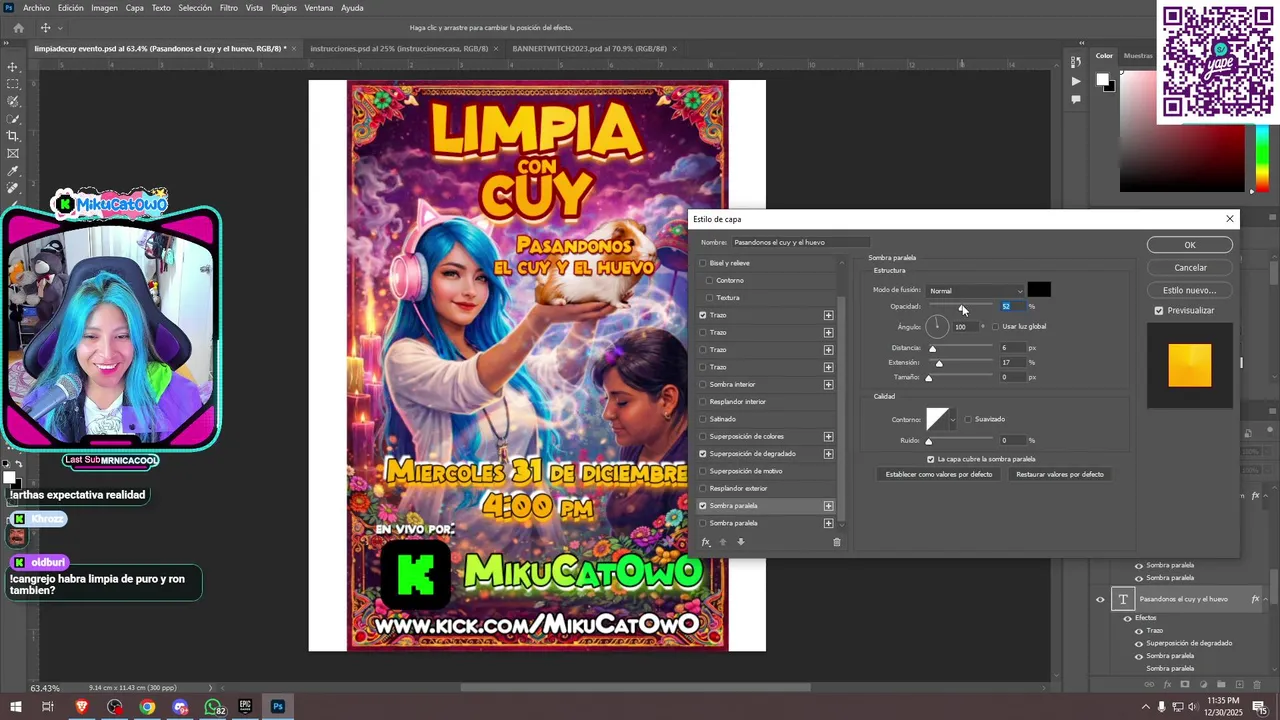This screenshot has width=1280, height=720.
Task: Create adjustment layer icon in Layers panel
Action: (1203, 685)
